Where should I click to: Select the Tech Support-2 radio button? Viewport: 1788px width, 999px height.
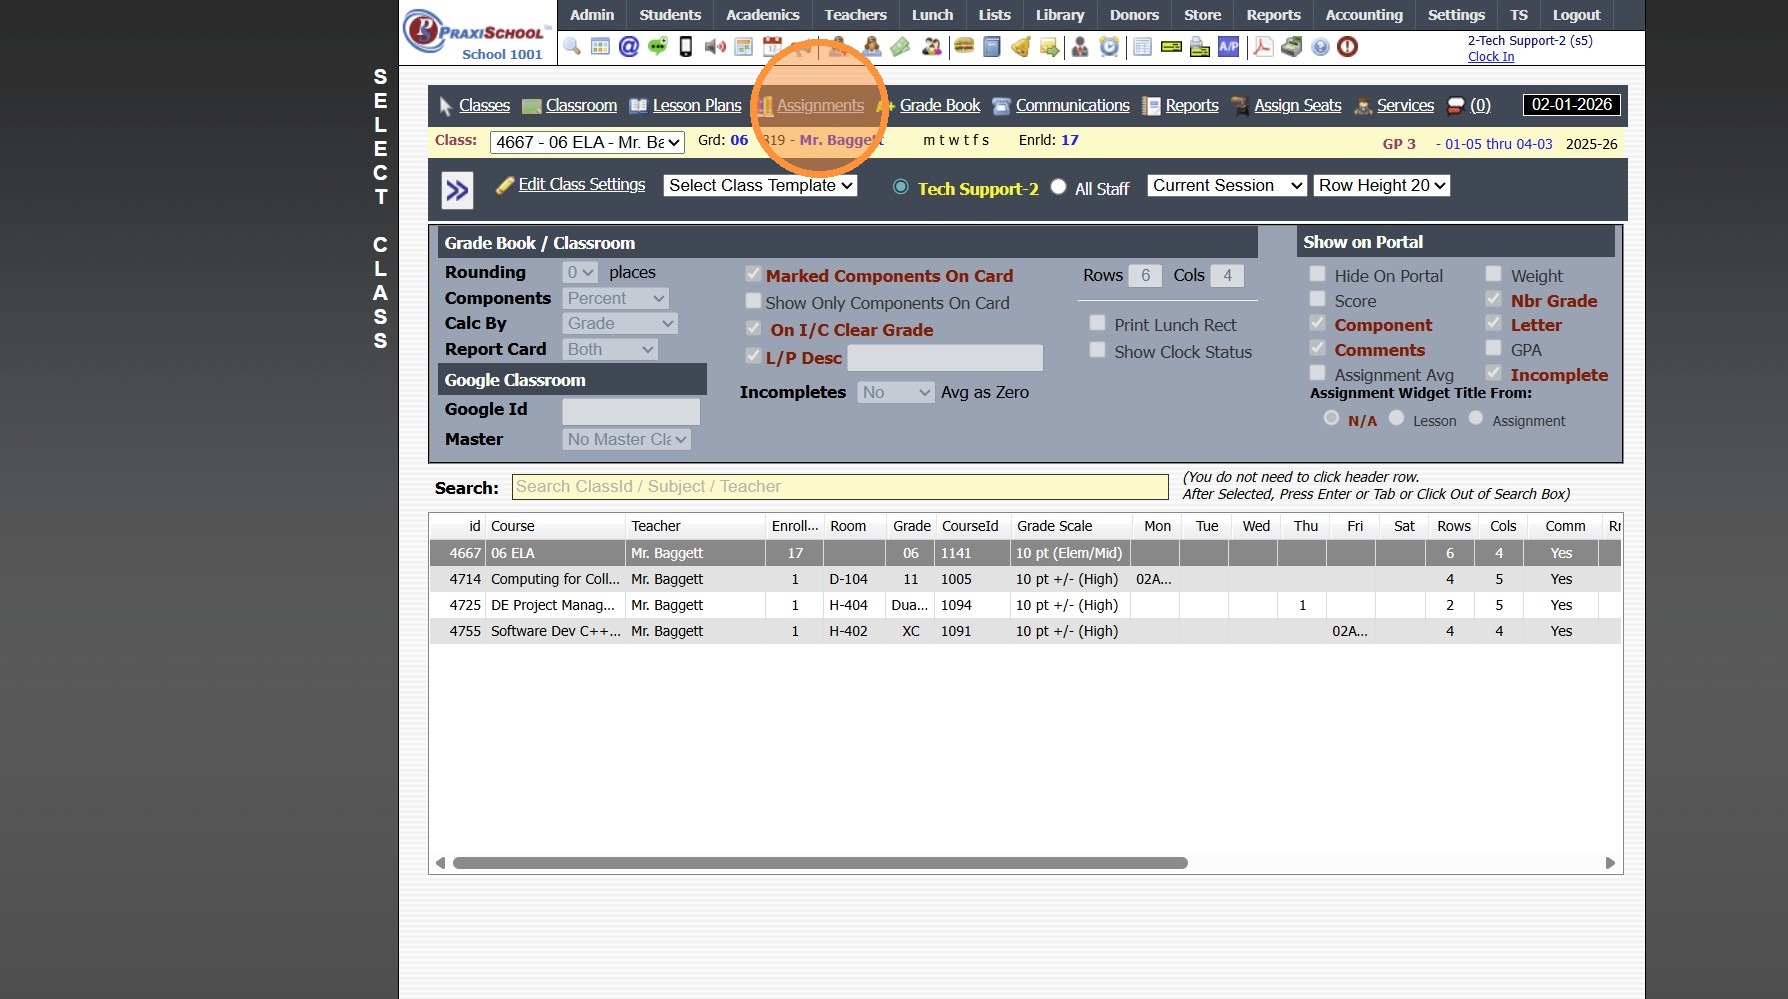click(901, 187)
